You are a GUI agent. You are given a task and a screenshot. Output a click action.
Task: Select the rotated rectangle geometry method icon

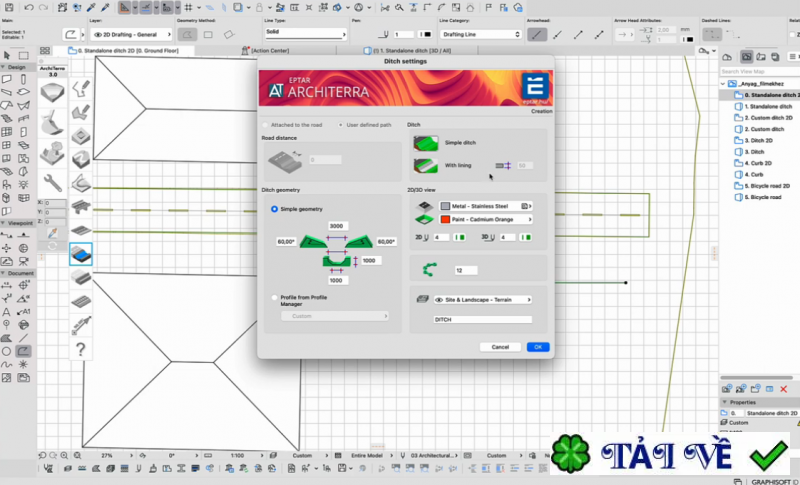(229, 35)
